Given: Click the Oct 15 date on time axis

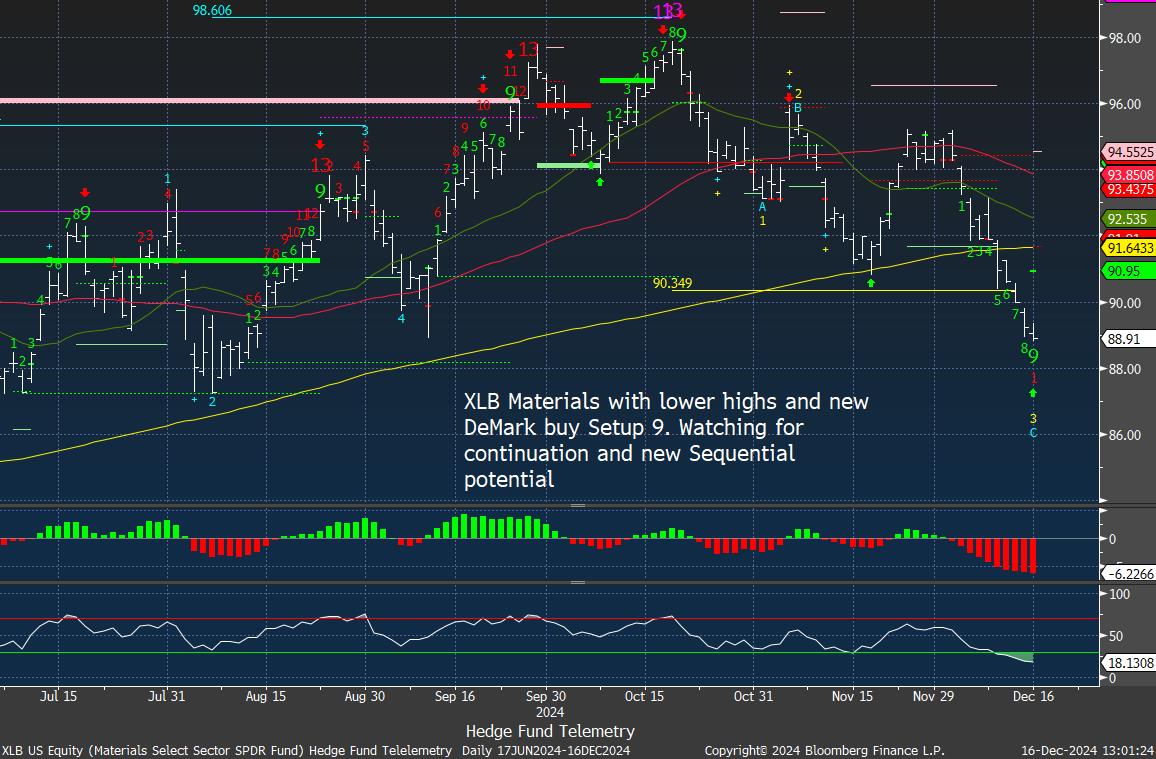Looking at the screenshot, I should pos(644,696).
